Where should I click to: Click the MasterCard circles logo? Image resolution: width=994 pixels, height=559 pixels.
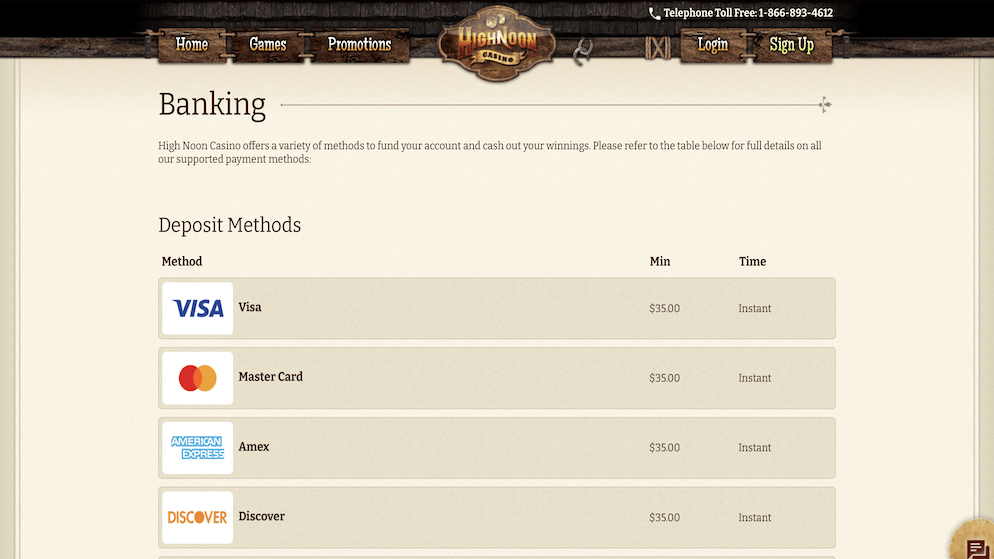point(197,378)
